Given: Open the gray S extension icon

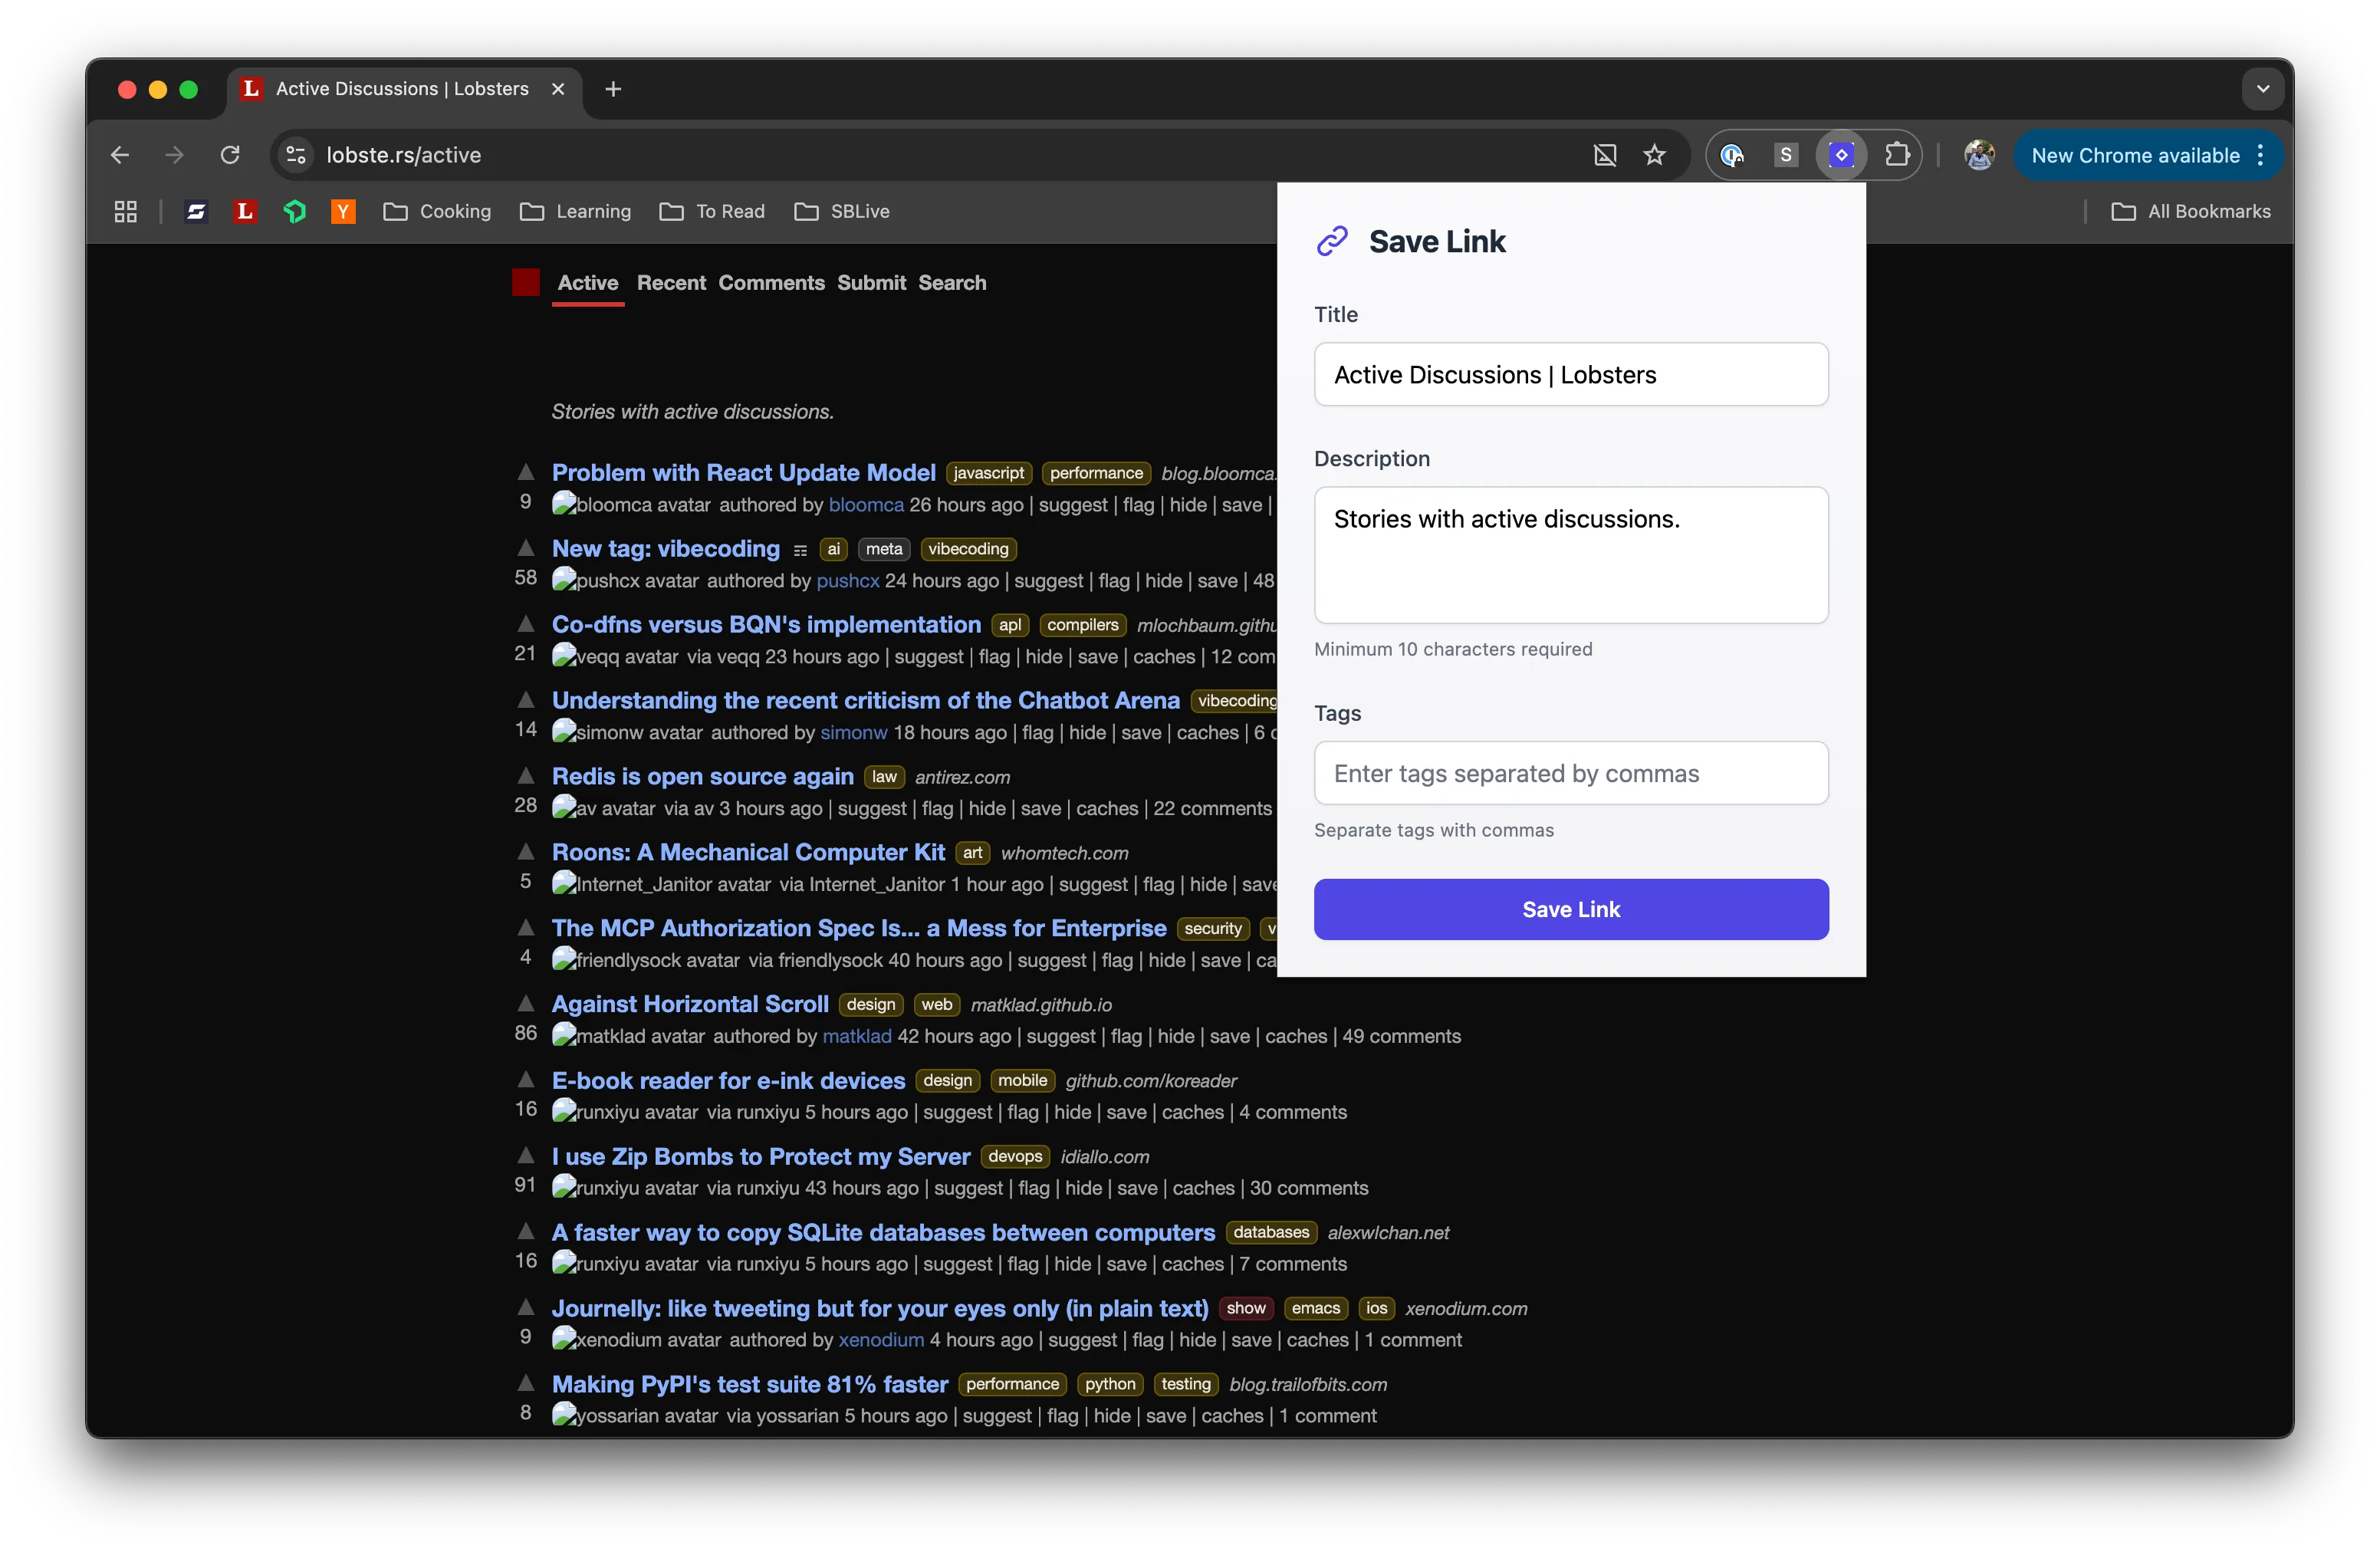Looking at the screenshot, I should (1786, 155).
